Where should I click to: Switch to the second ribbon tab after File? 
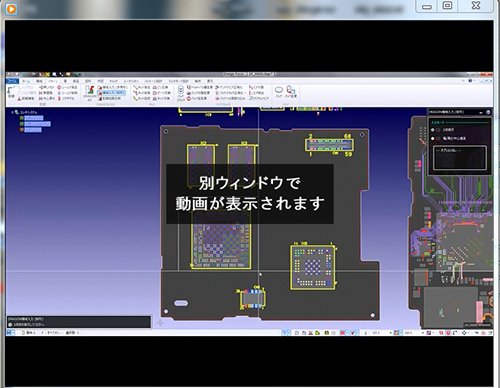tap(39, 81)
